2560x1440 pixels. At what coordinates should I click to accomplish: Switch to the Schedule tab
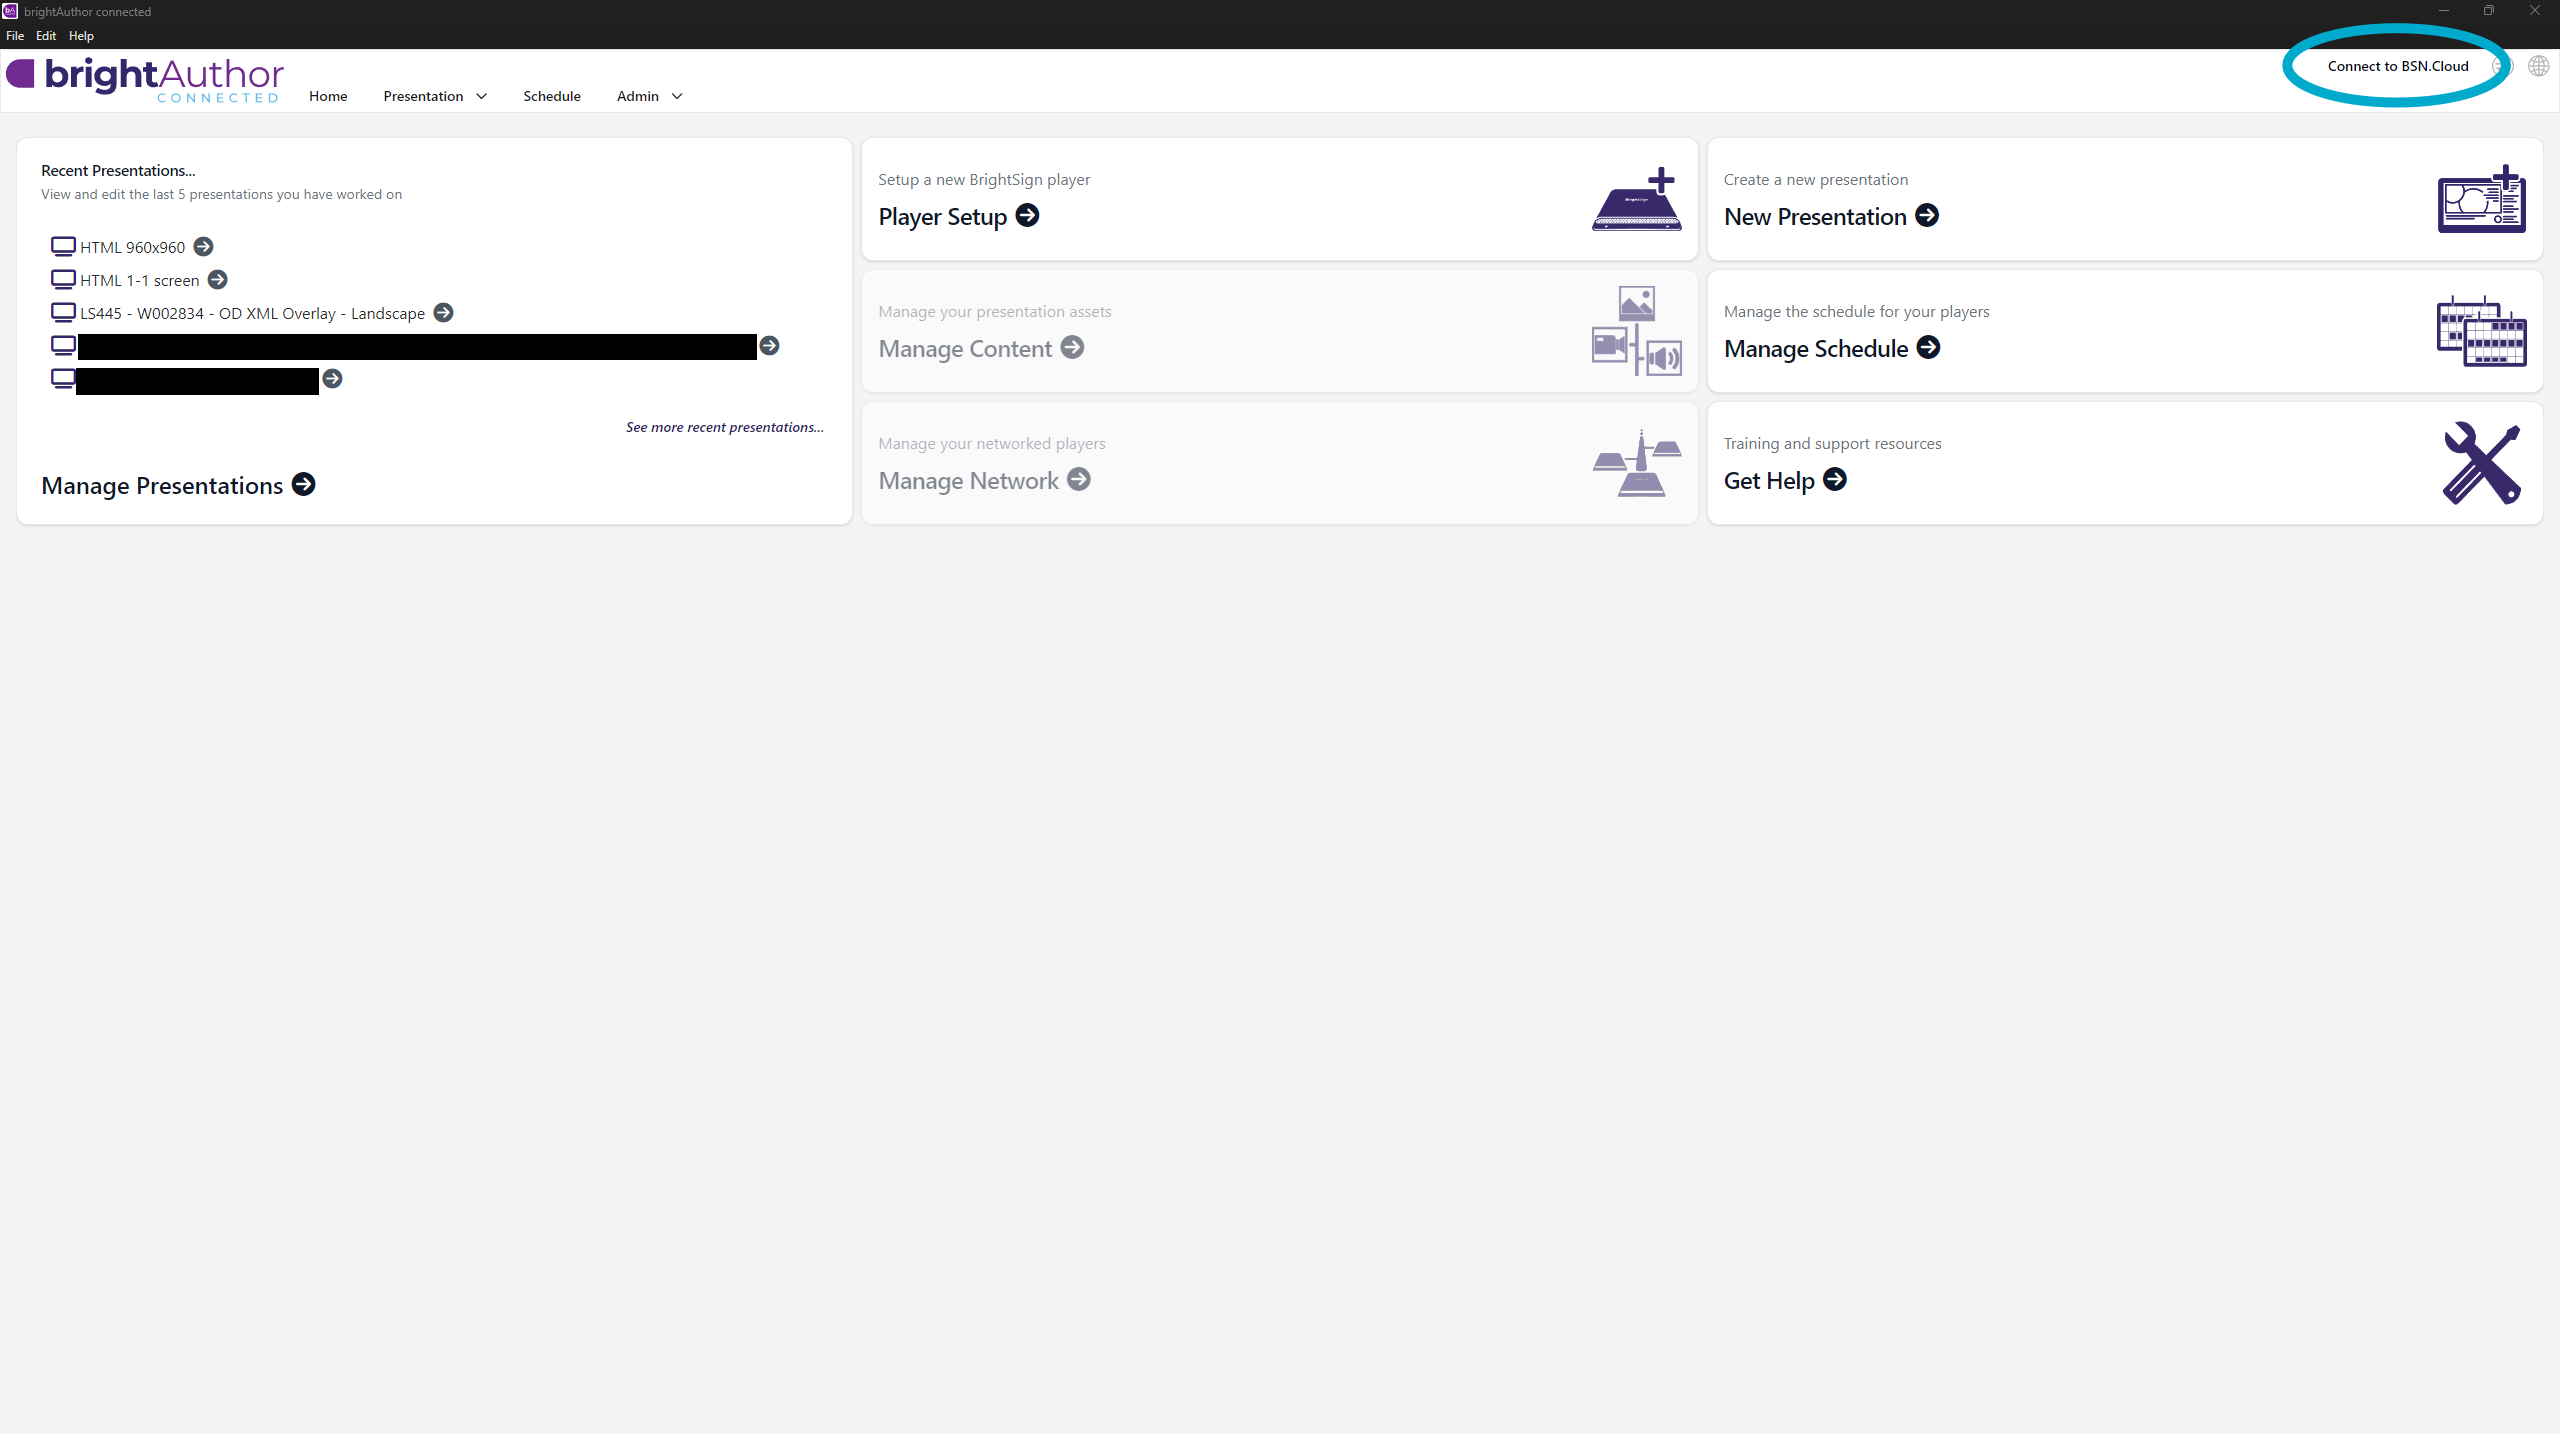click(x=551, y=96)
